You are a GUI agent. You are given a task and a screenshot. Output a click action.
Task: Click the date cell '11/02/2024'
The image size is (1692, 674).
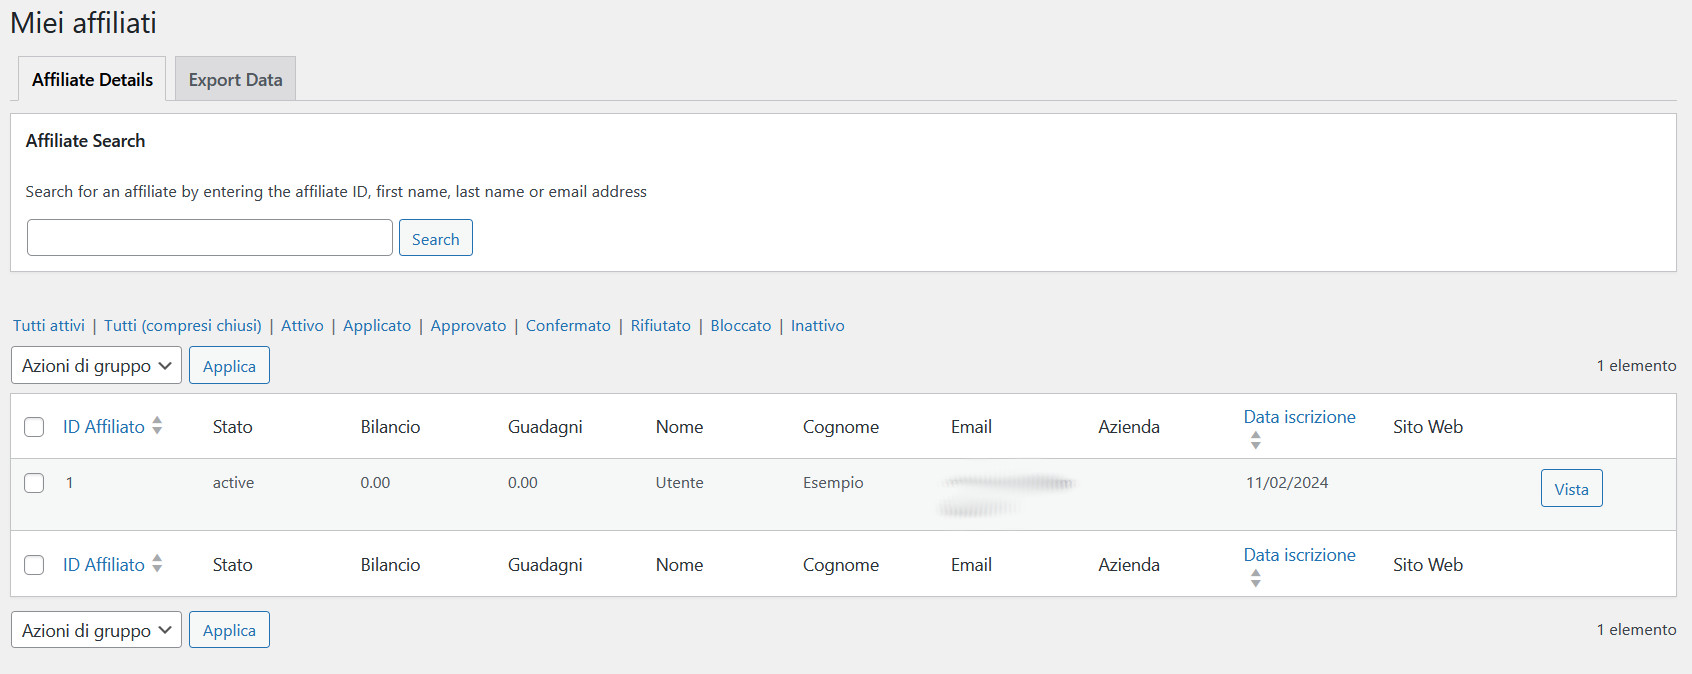point(1287,483)
